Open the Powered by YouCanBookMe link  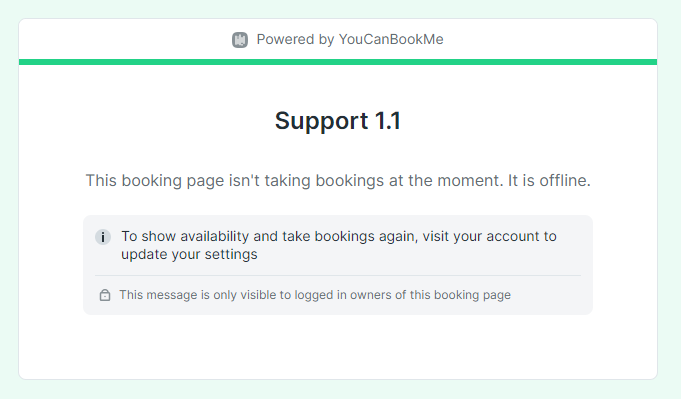(337, 40)
